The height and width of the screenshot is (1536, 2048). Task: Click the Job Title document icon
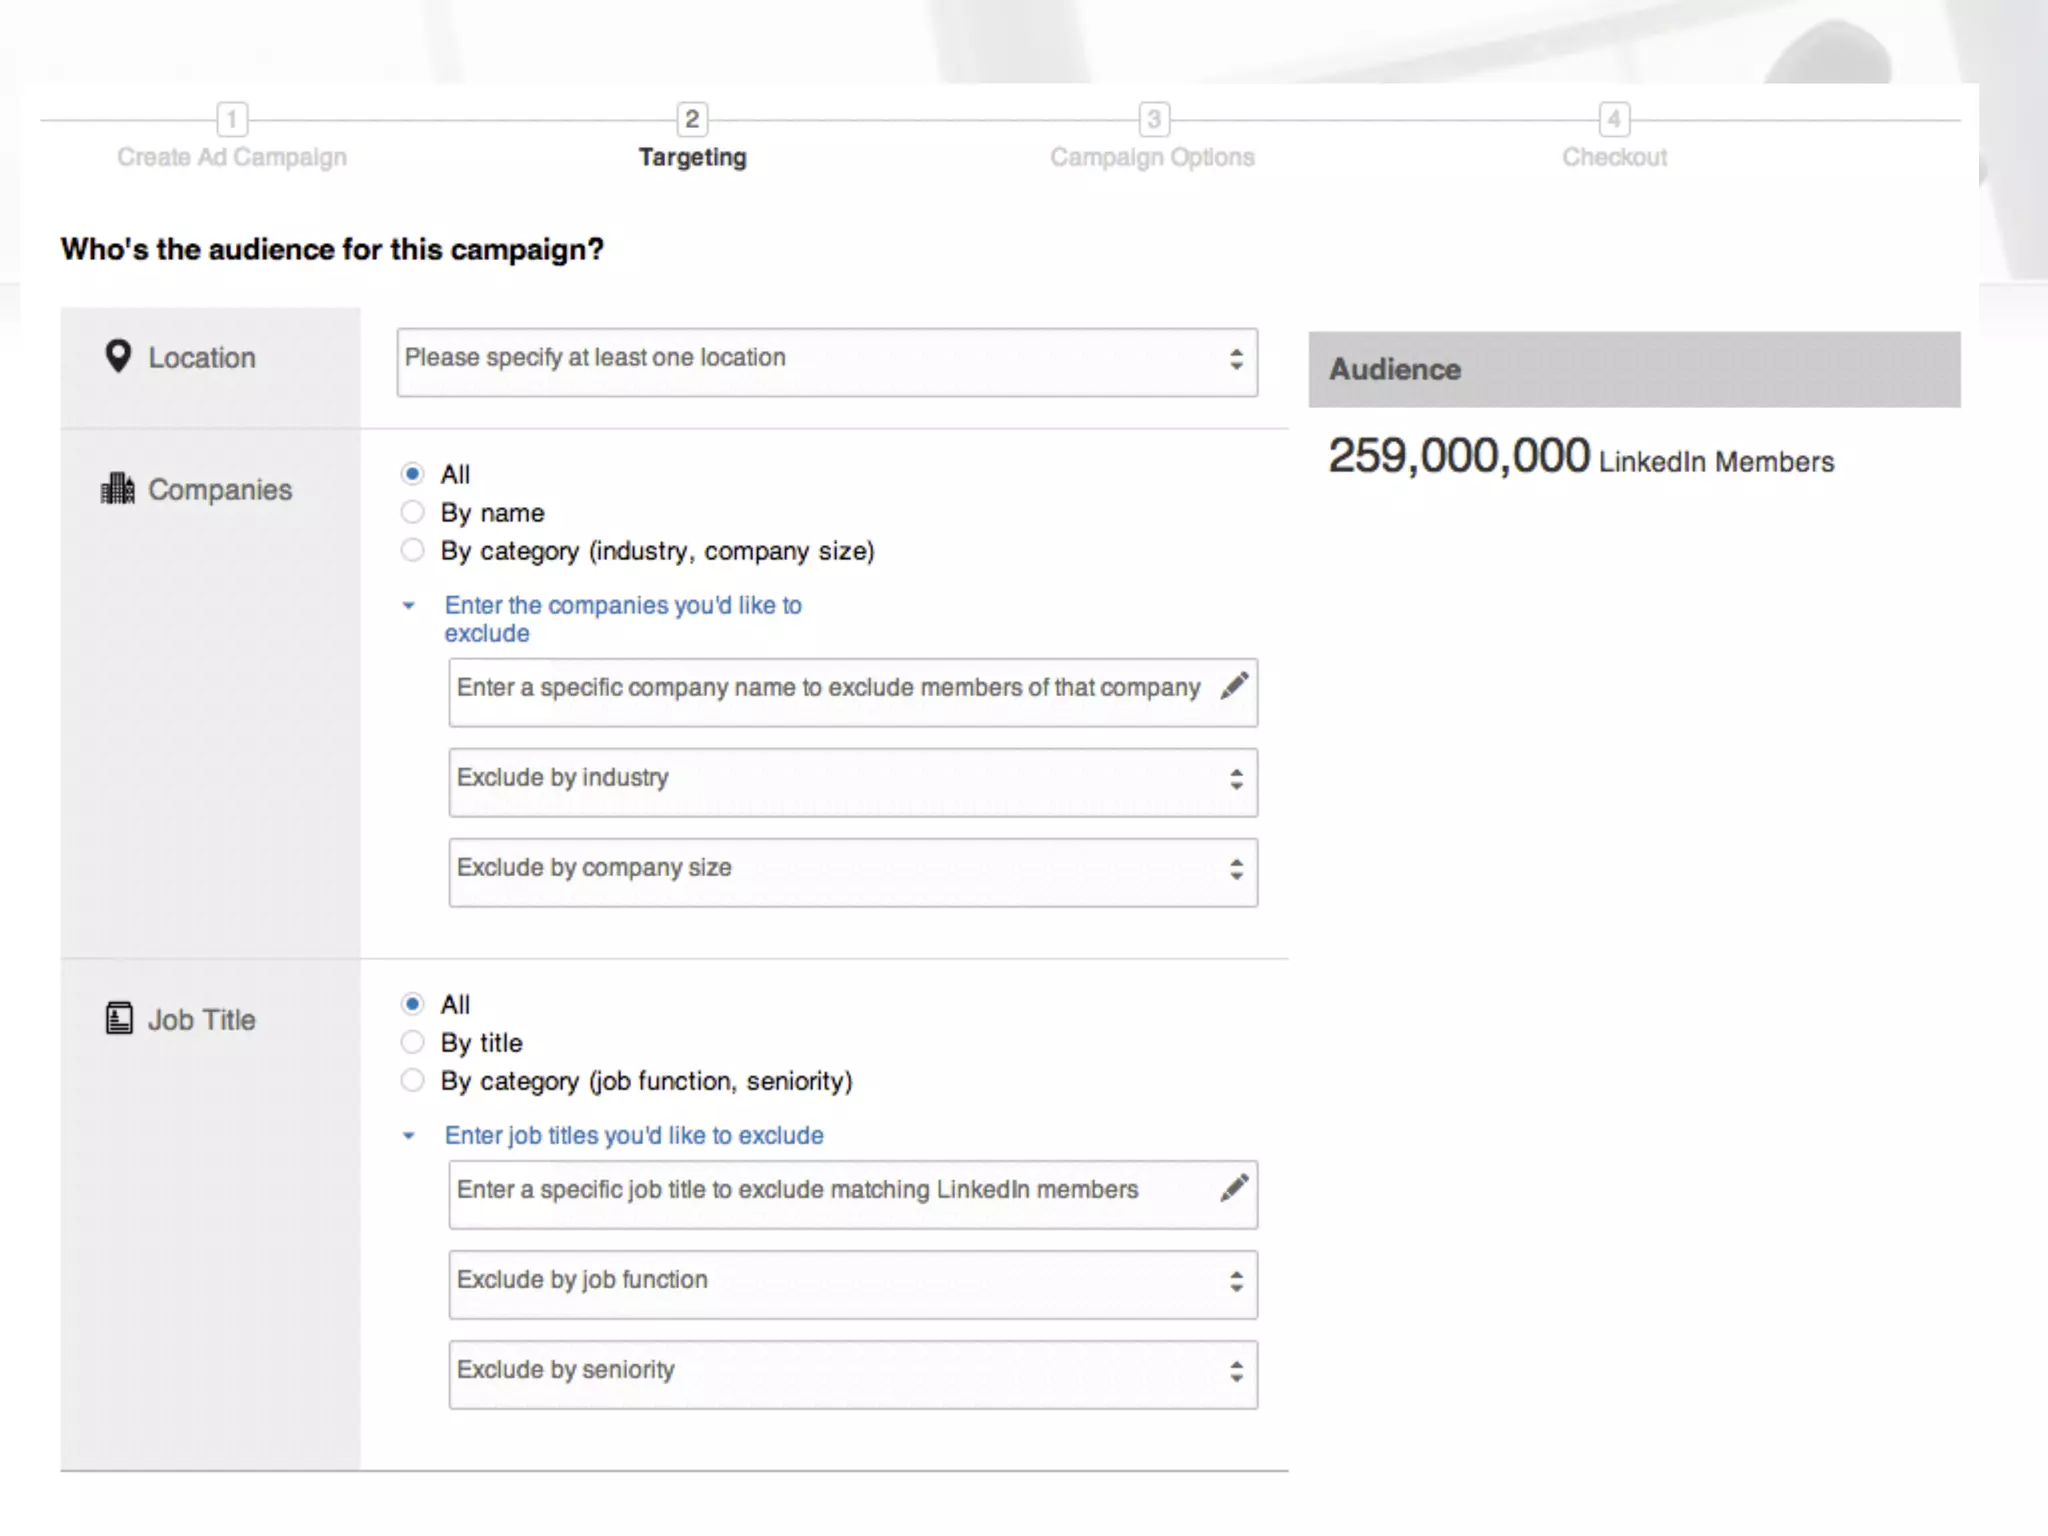[119, 1018]
